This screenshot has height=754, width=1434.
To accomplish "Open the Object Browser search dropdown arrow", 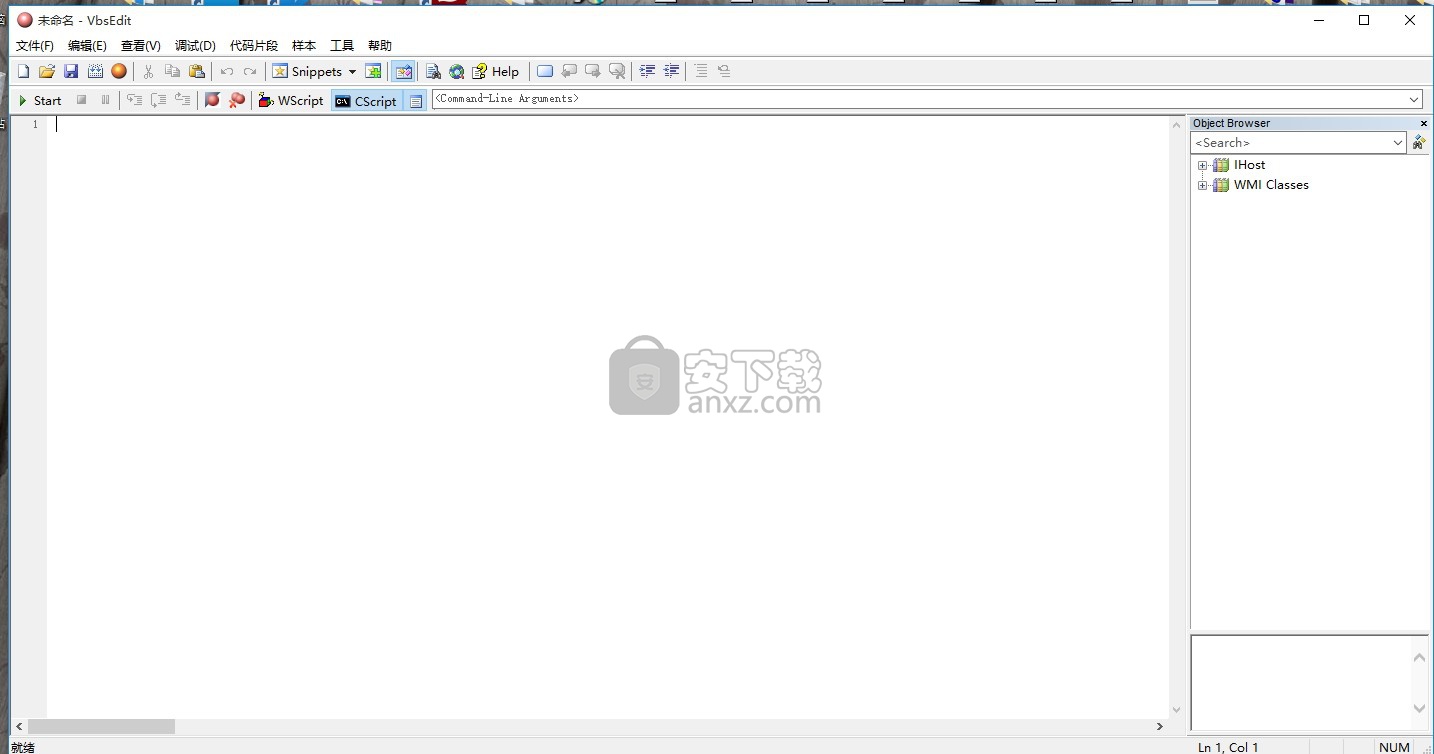I will pyautogui.click(x=1398, y=143).
